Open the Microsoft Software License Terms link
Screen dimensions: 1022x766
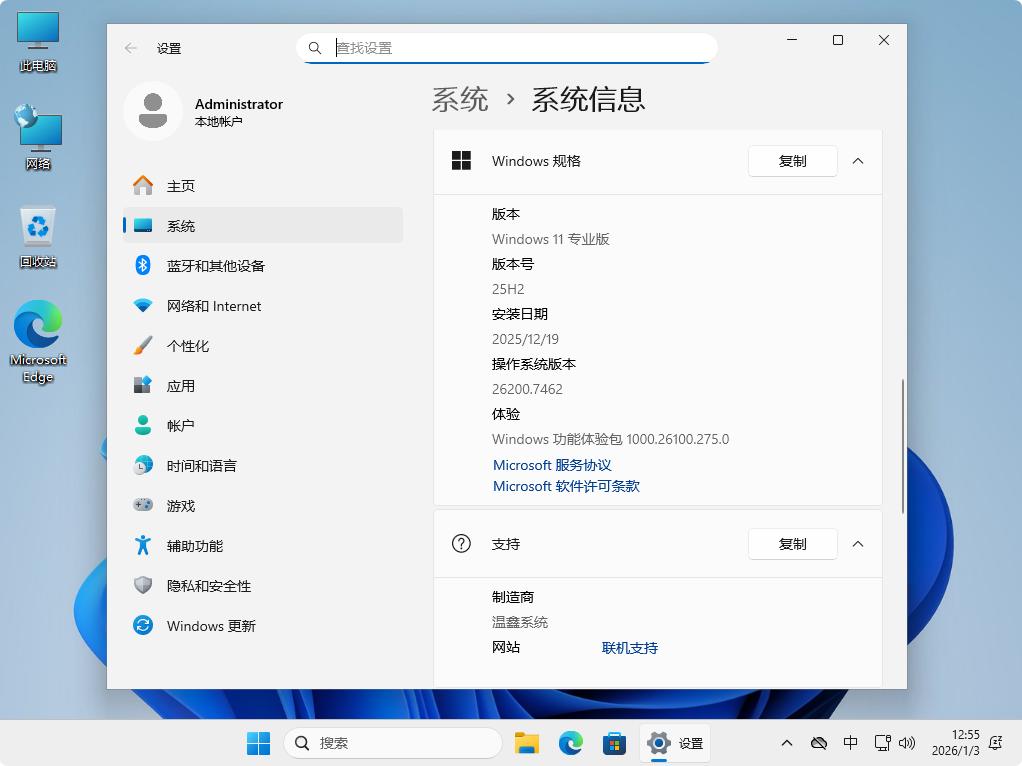click(x=566, y=486)
